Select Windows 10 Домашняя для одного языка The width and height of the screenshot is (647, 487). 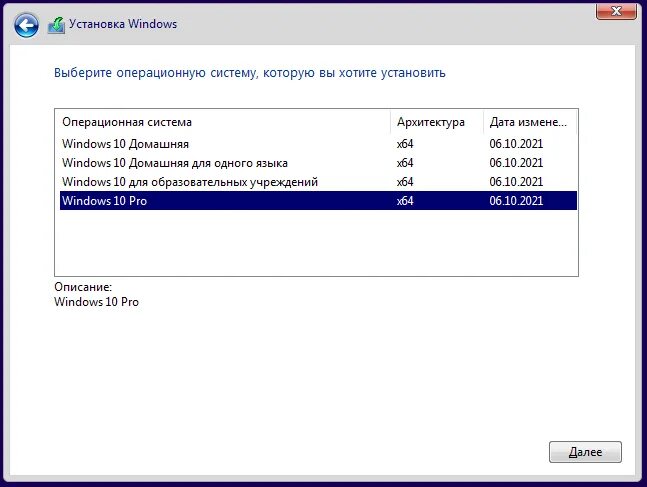(318, 163)
